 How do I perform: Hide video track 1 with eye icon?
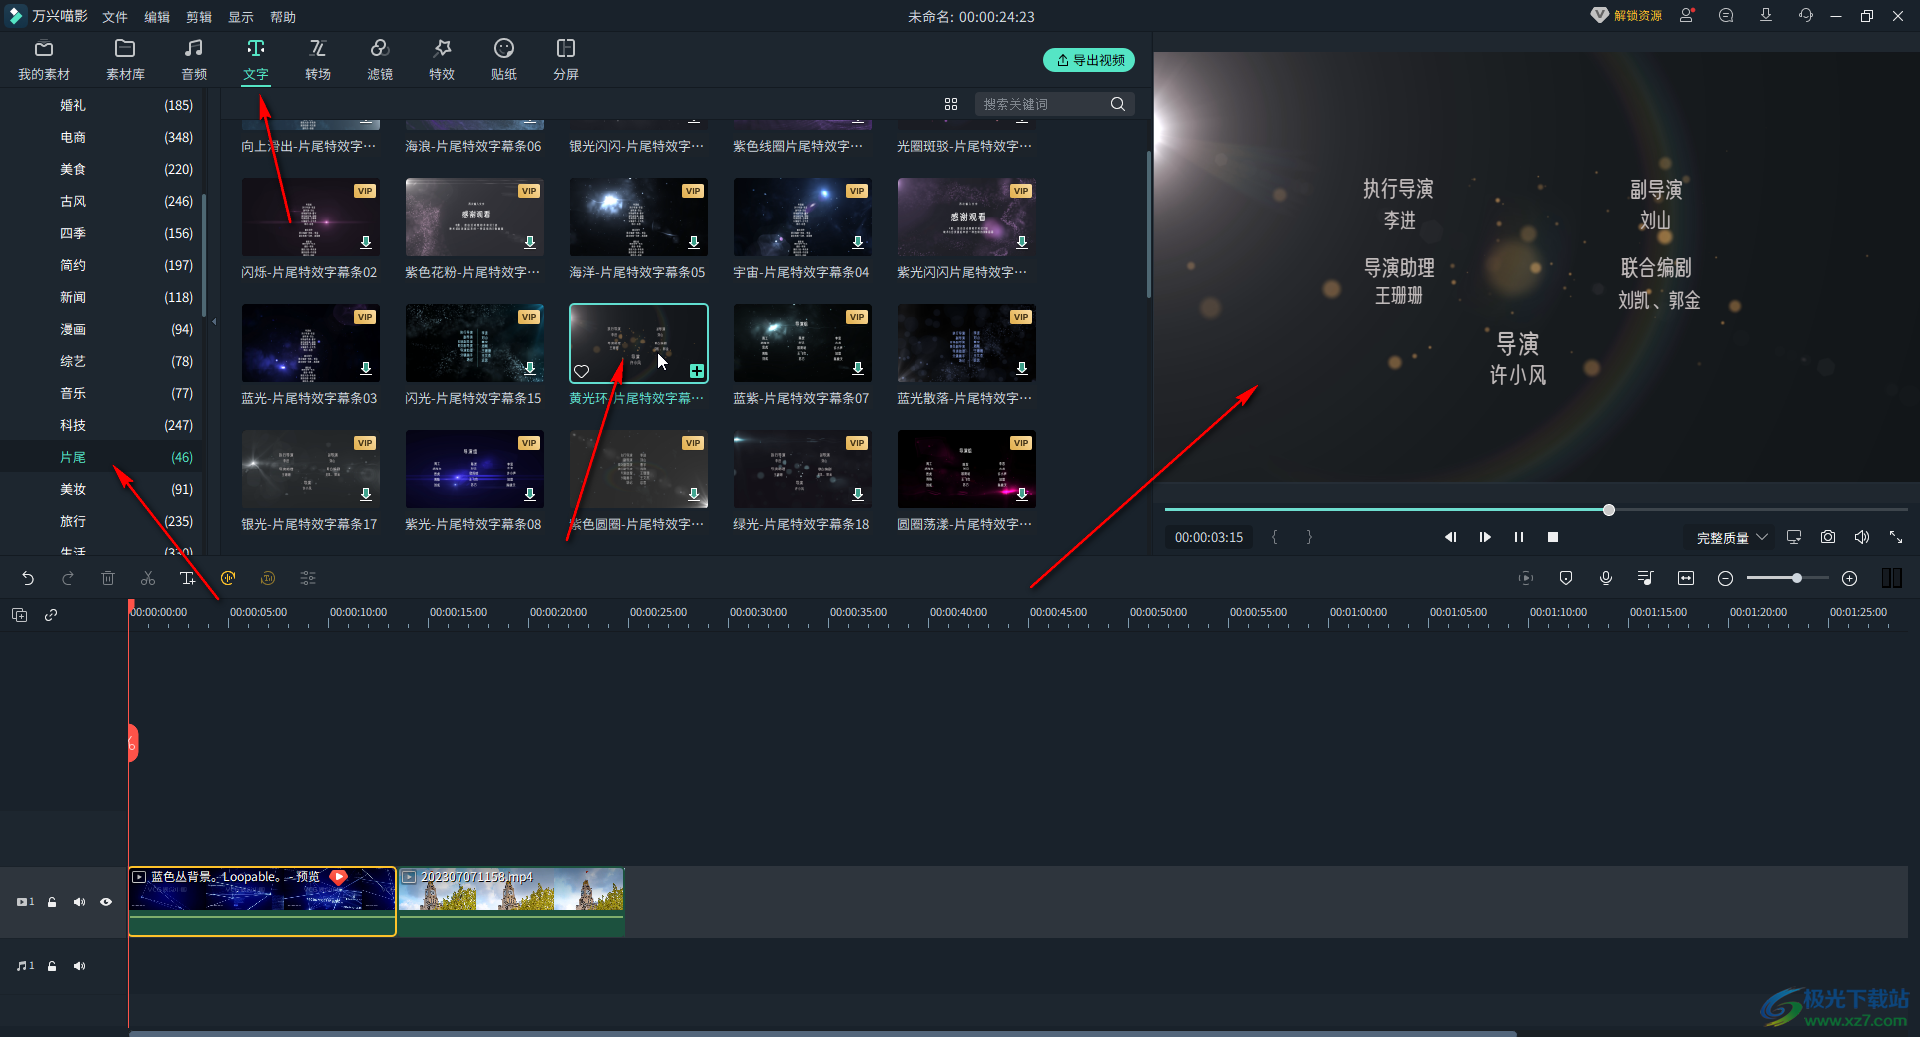pyautogui.click(x=106, y=902)
